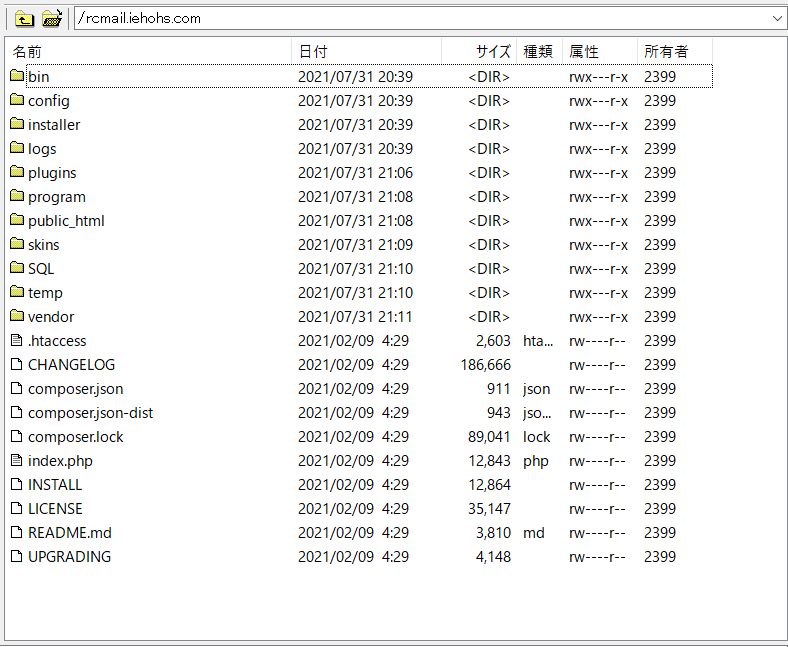Sort by the 所有者 column header
Image resolution: width=788 pixels, height=647 pixels.
[674, 51]
